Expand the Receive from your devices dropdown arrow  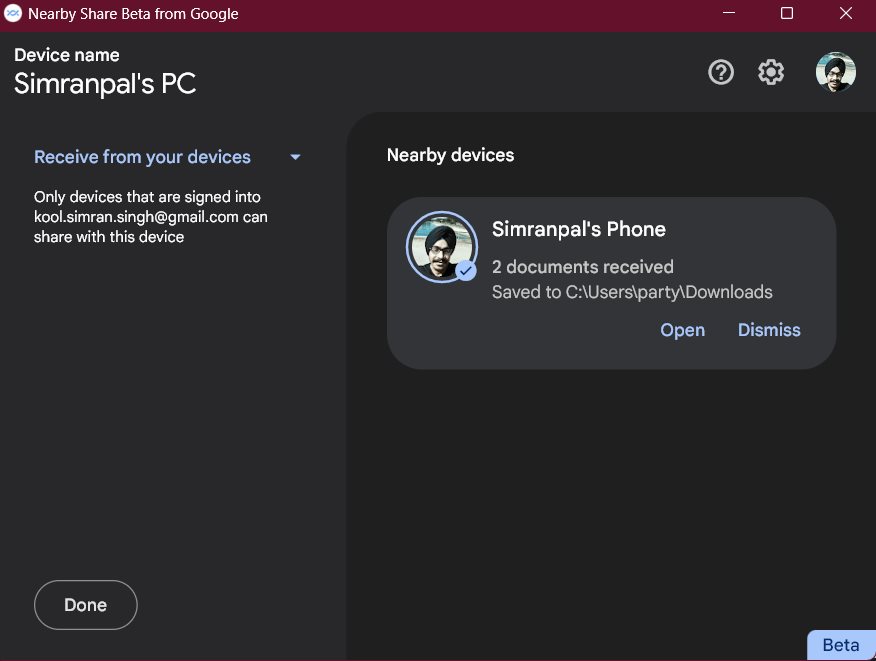coord(296,157)
